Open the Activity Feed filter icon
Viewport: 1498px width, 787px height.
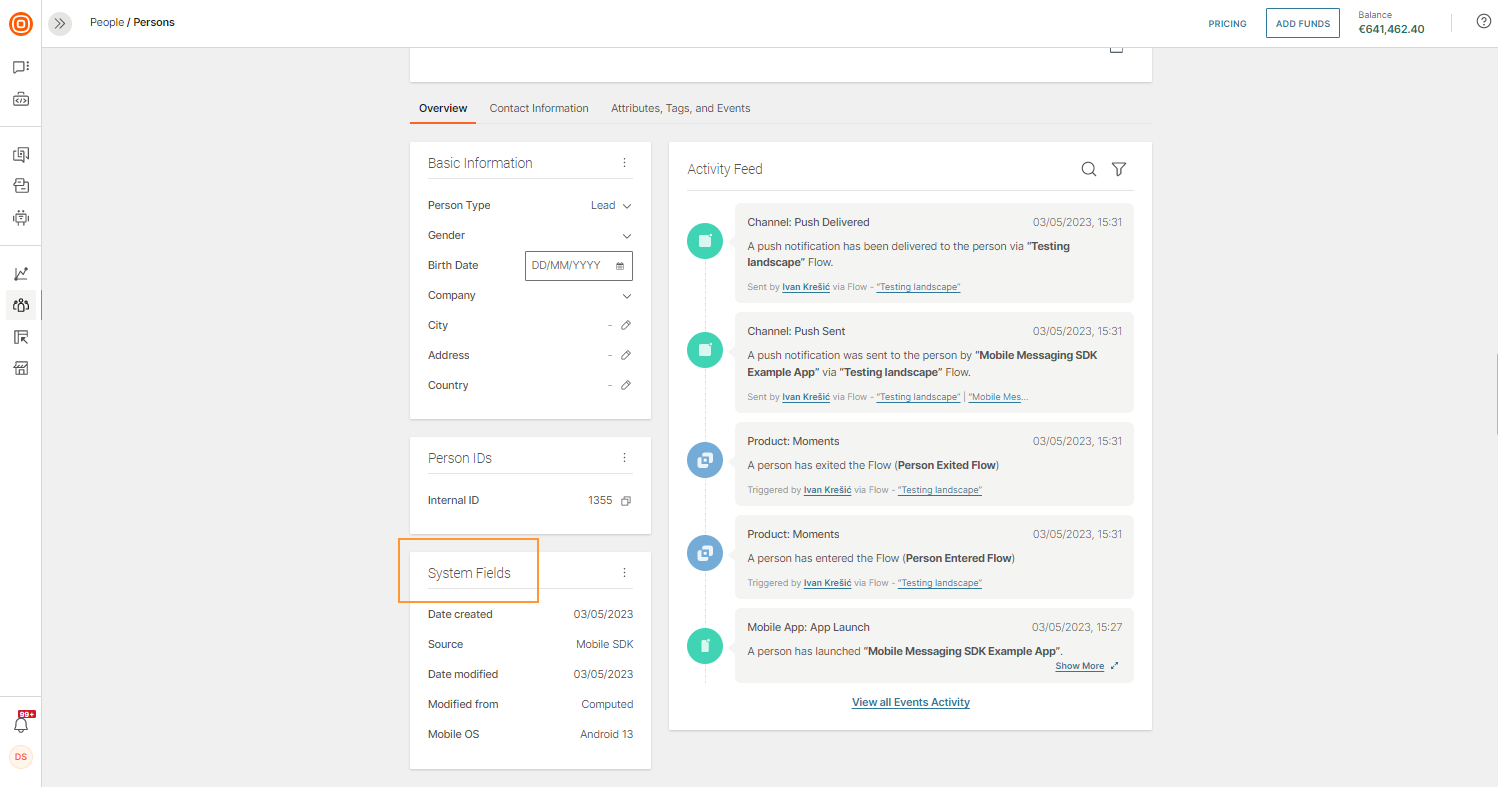click(1119, 169)
